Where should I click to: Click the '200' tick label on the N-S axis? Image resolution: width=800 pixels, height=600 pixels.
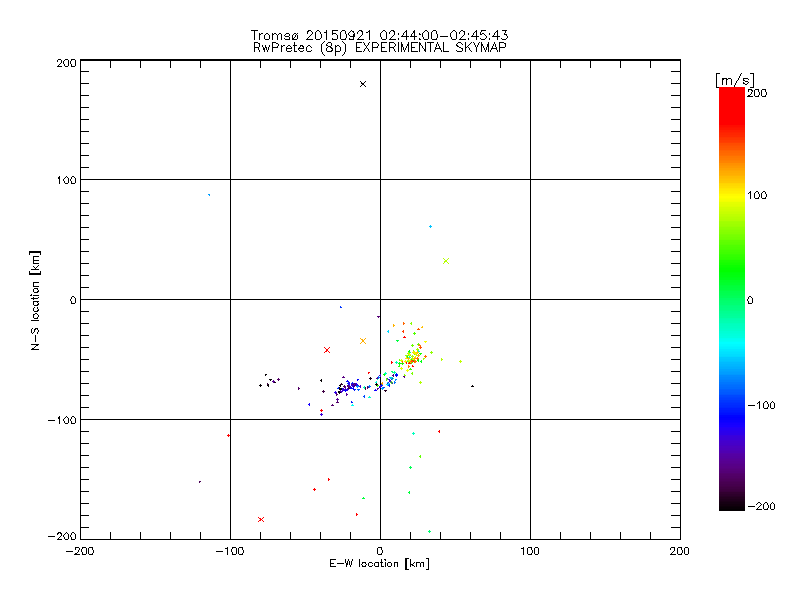coord(66,63)
